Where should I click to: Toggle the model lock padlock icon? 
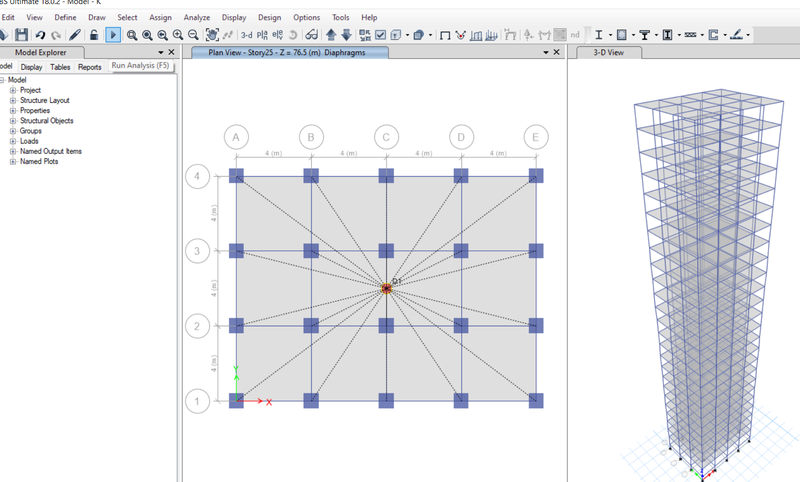(94, 35)
